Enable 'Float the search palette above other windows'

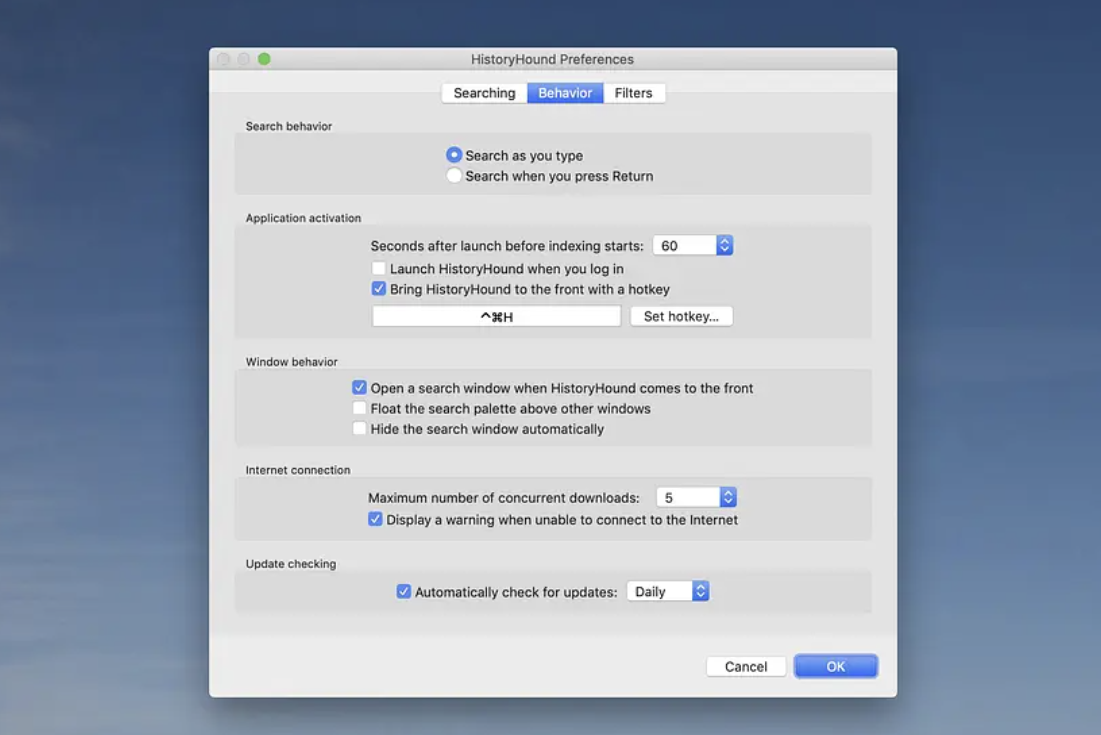coord(359,408)
